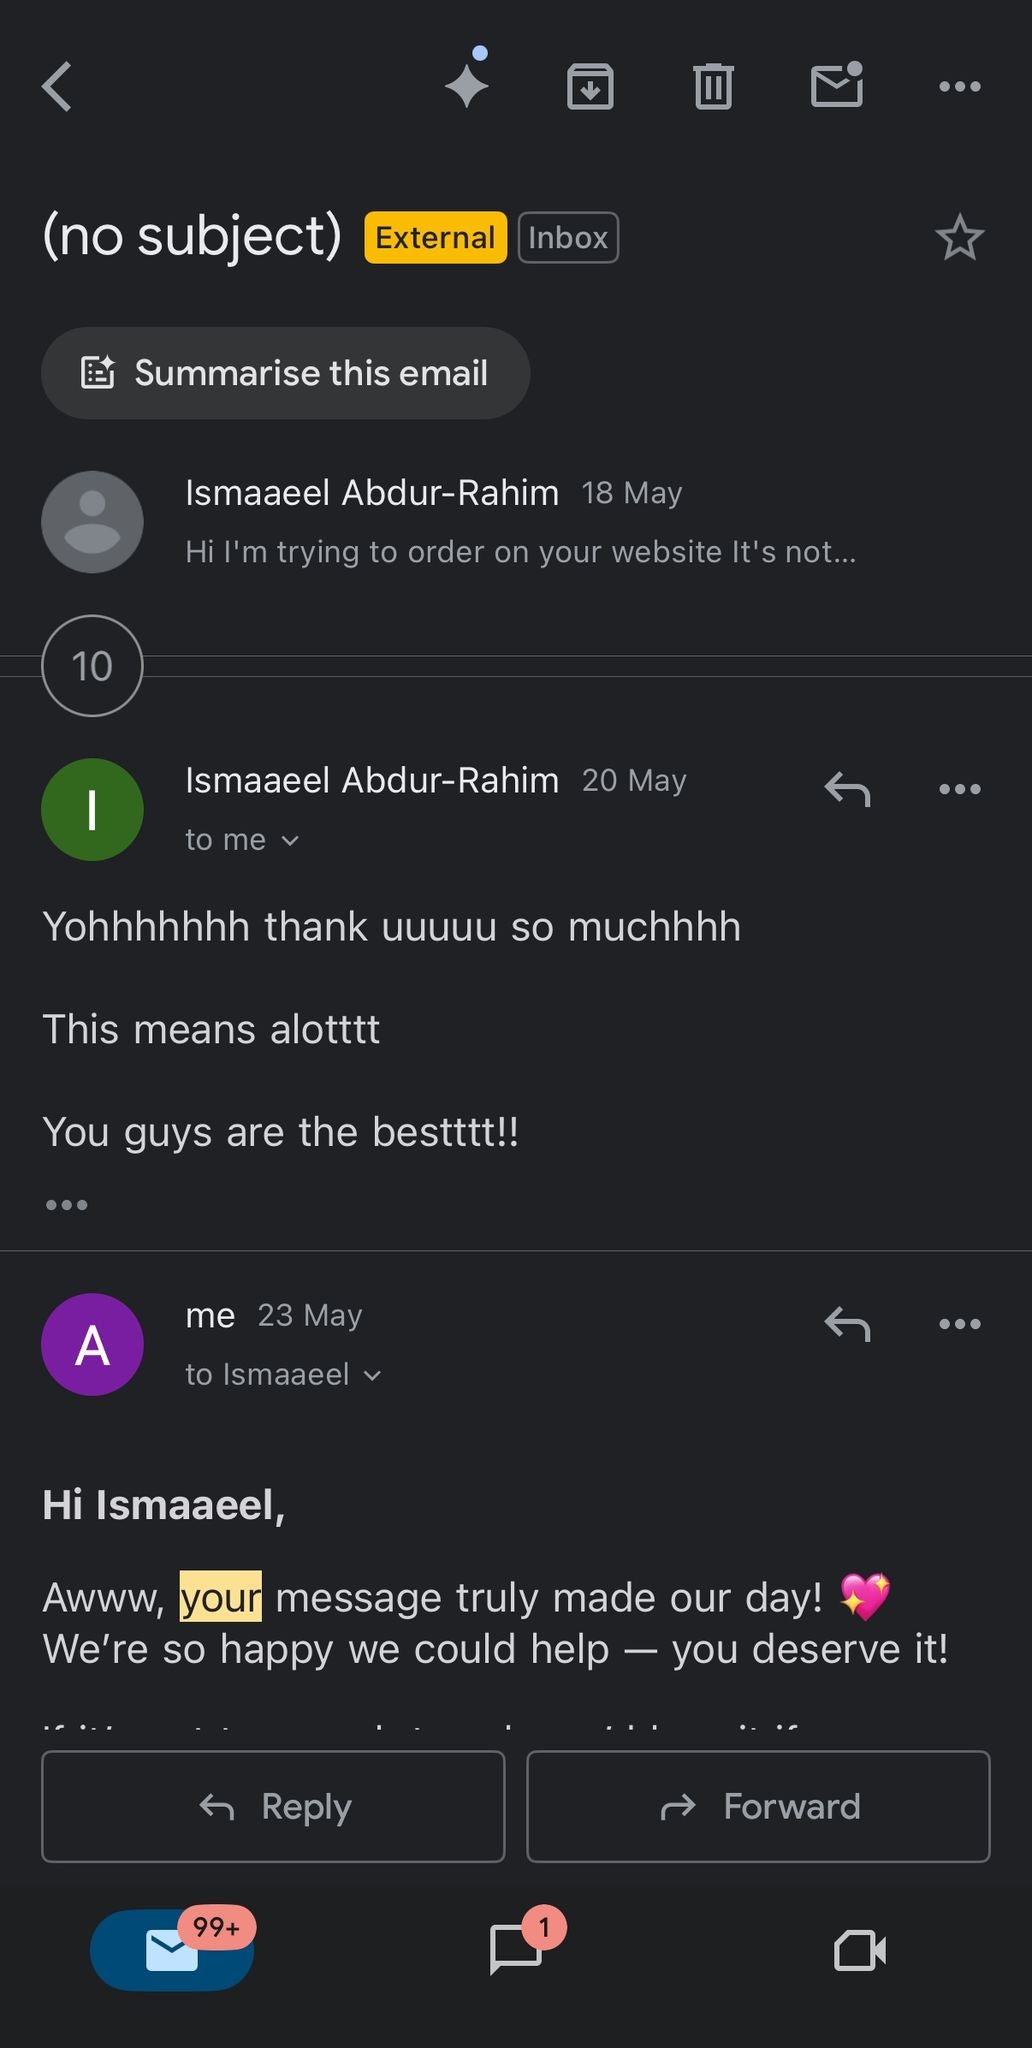Expand the 10 hidden messages

92,666
